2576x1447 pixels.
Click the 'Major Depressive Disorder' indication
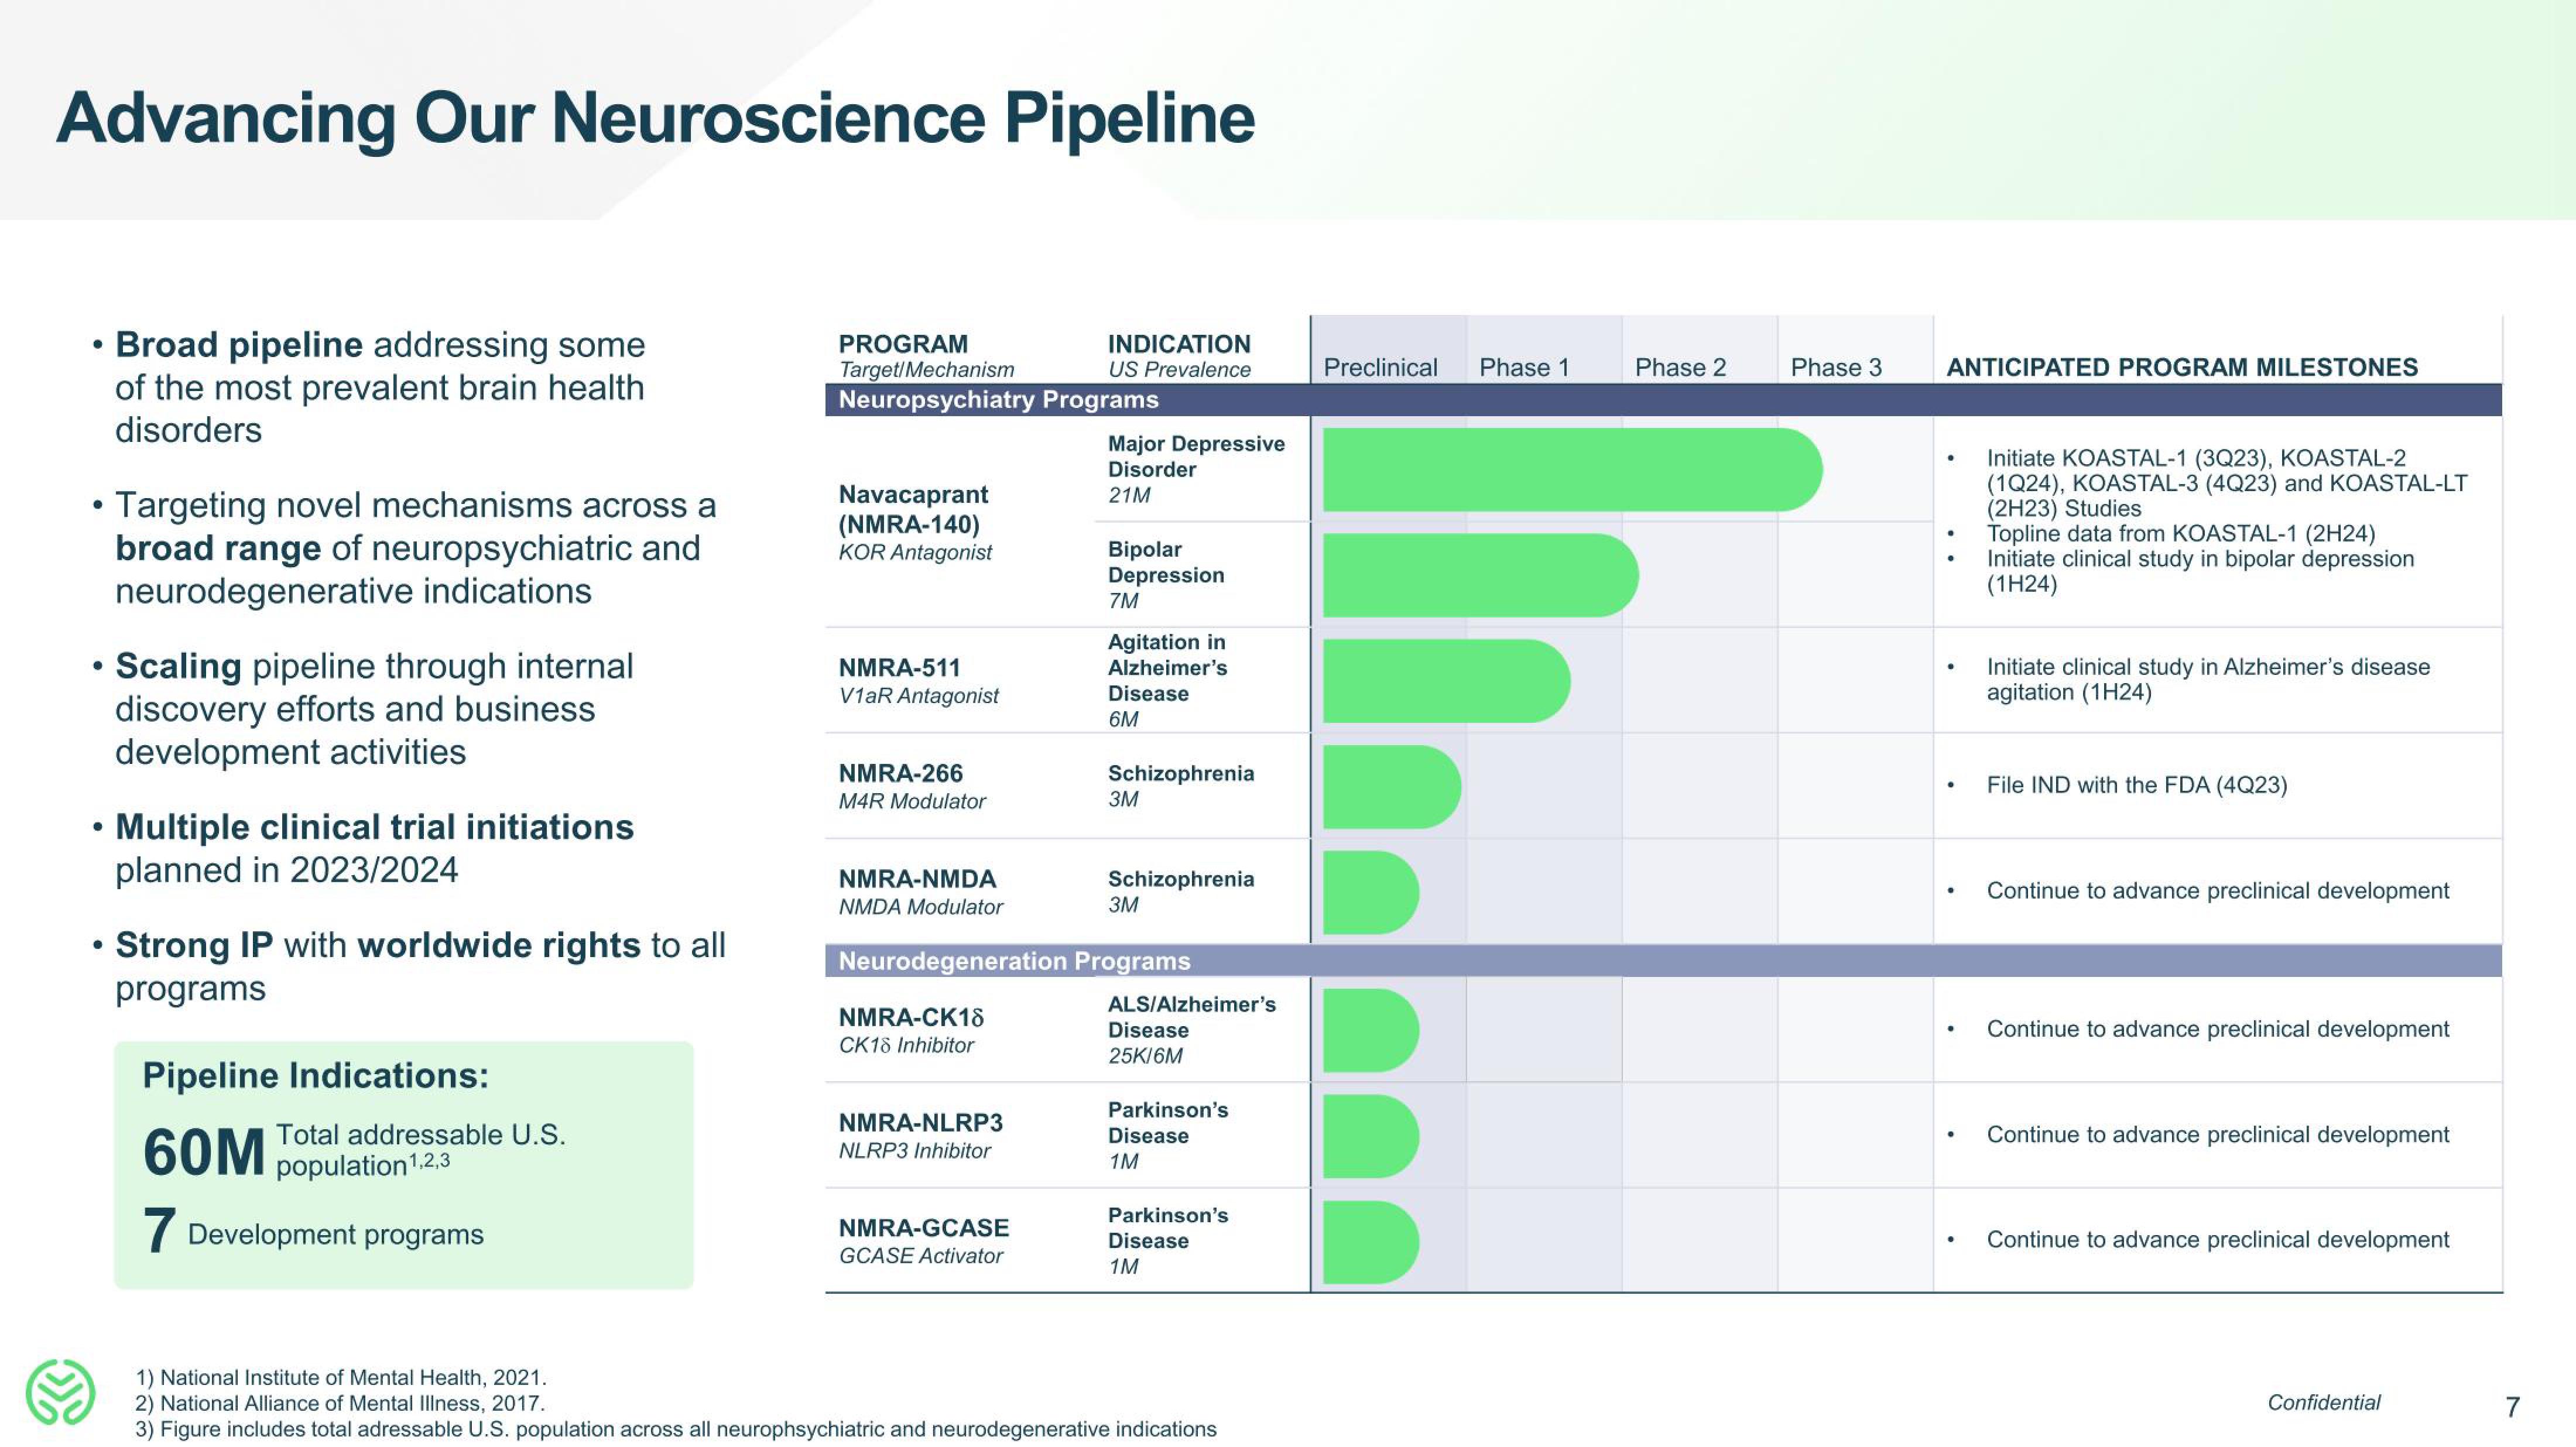(1196, 456)
